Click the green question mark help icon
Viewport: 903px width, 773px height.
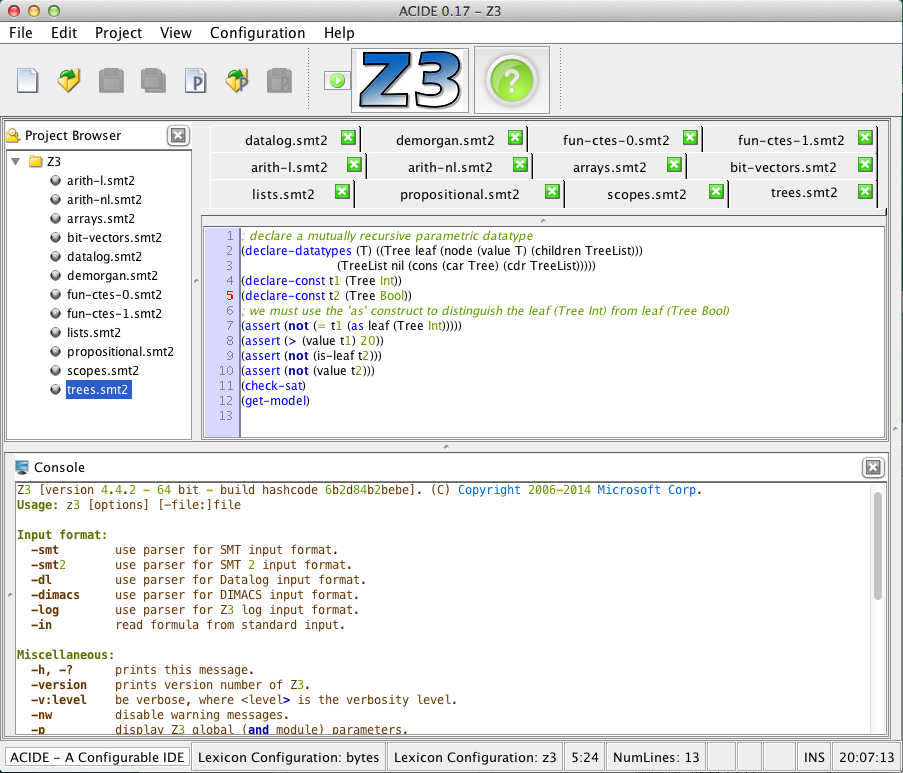tap(511, 80)
